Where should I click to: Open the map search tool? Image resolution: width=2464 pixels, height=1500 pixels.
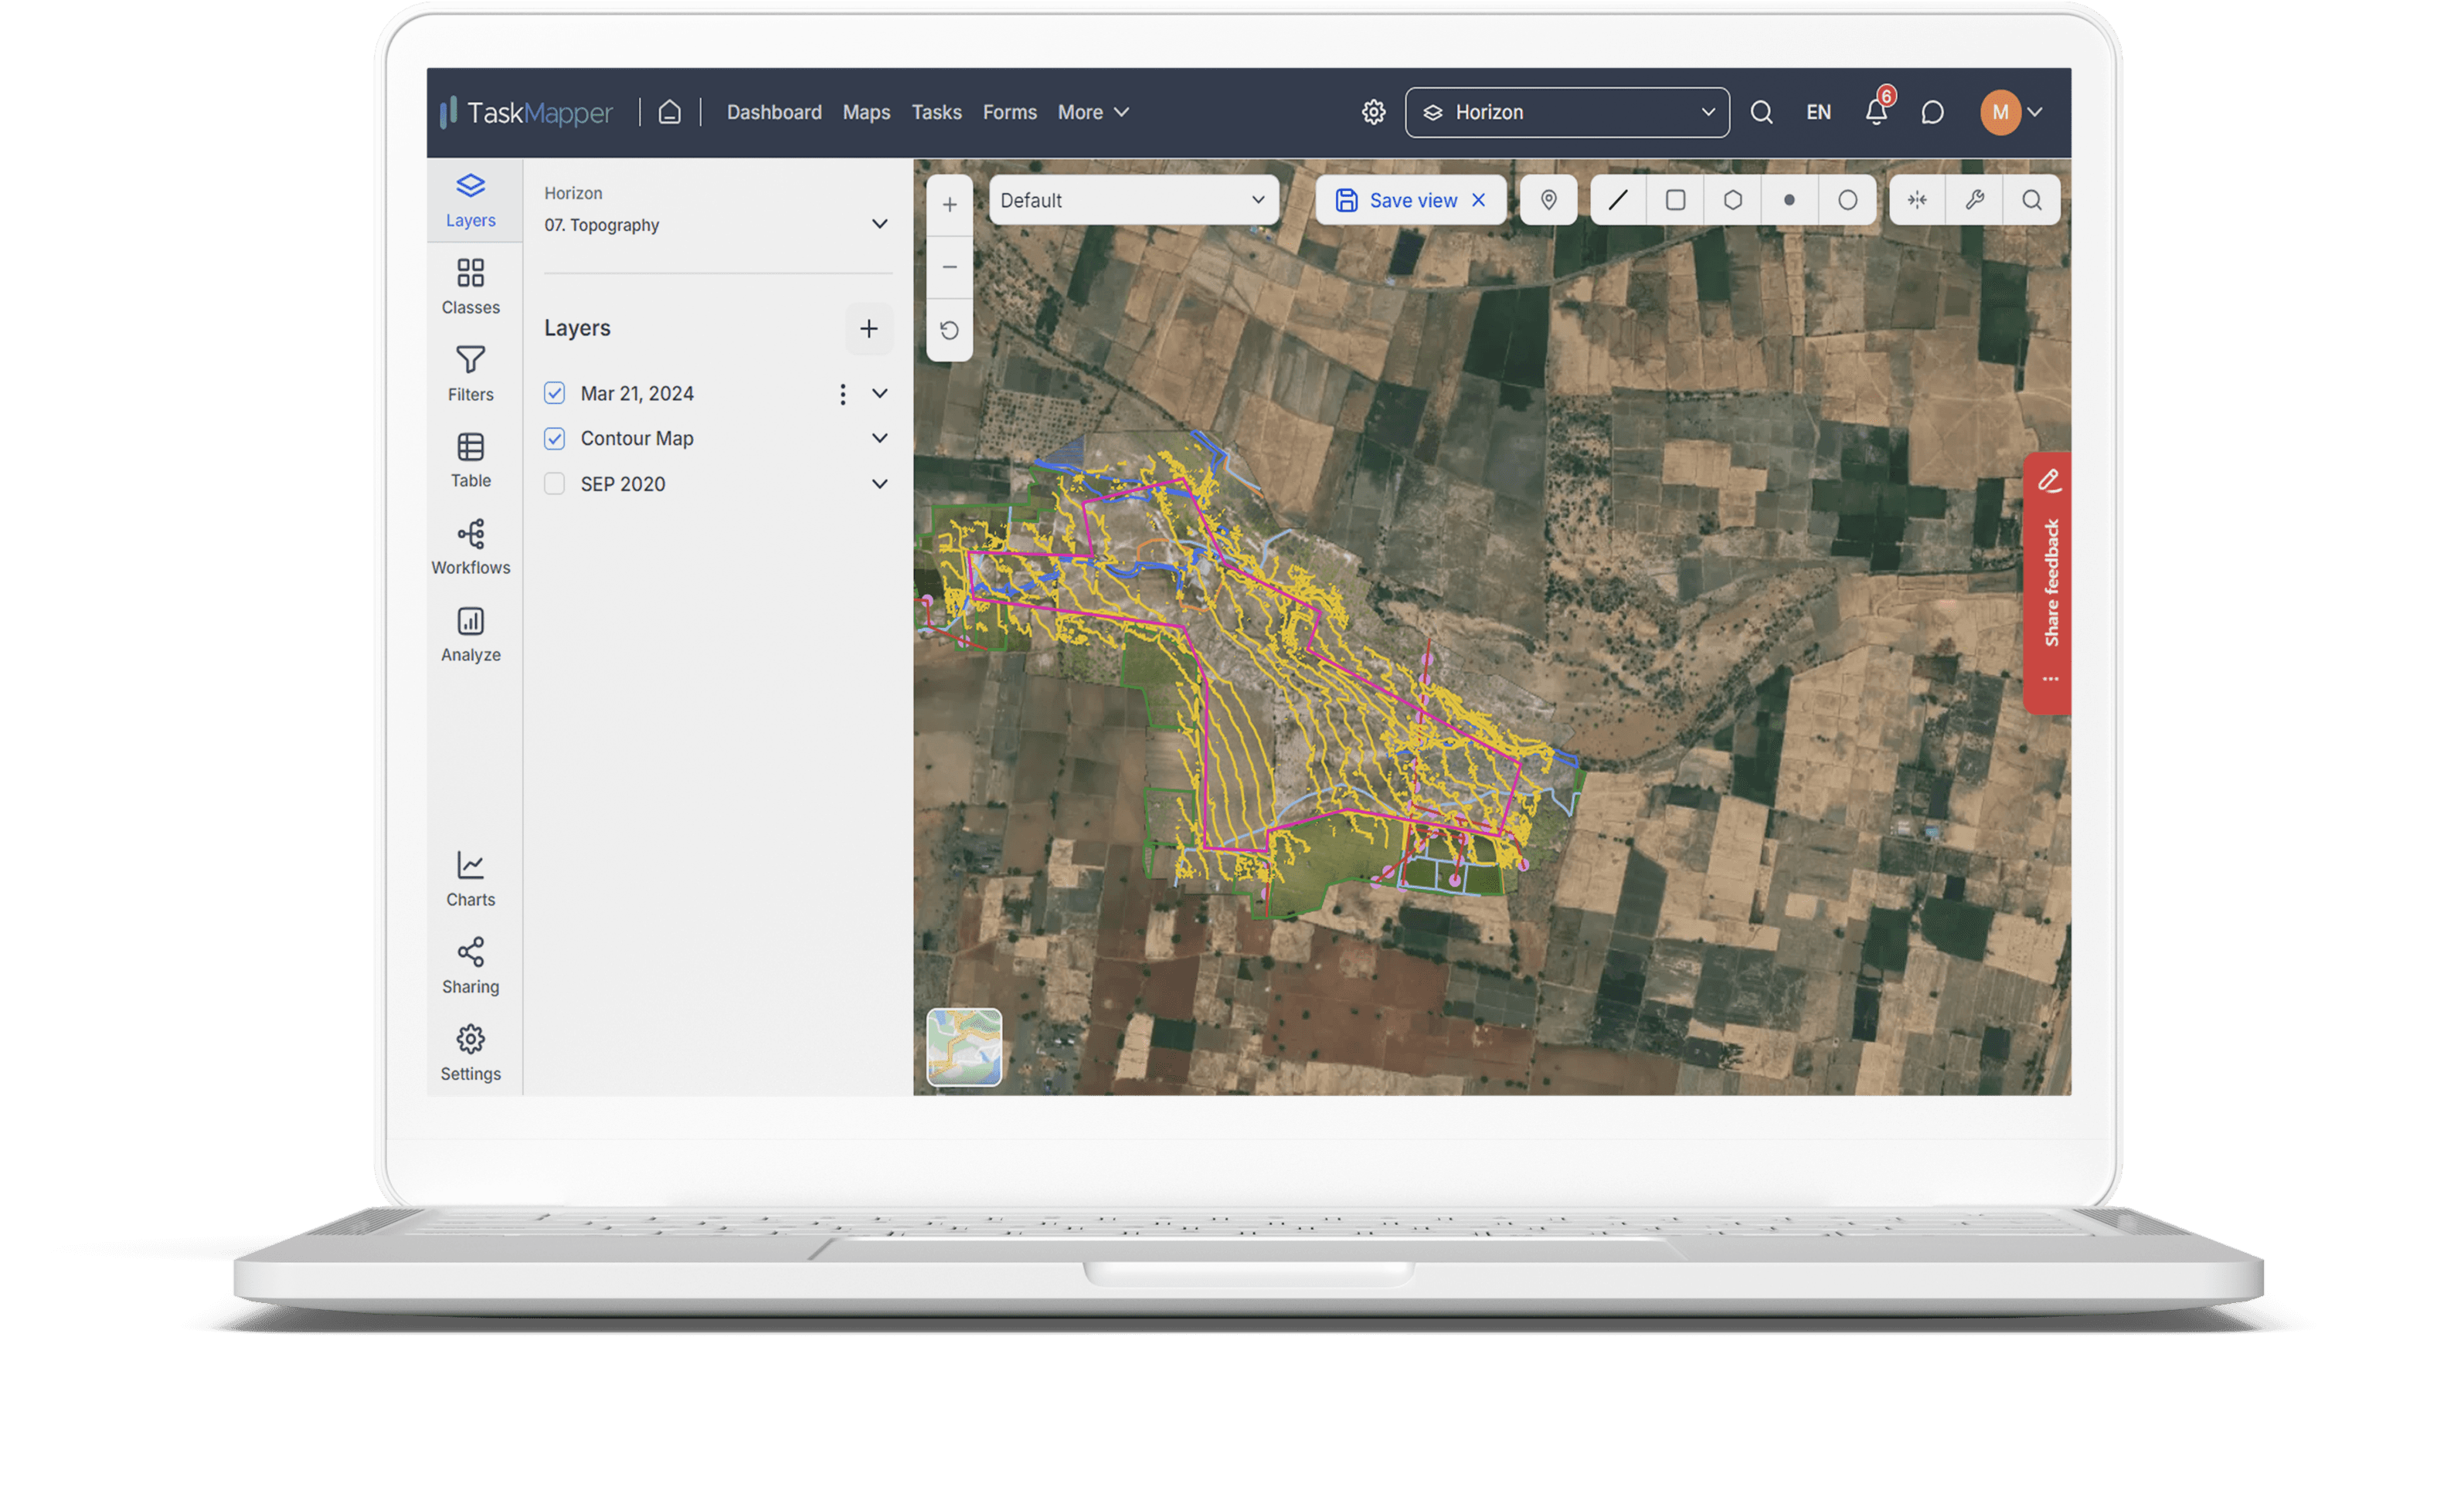(x=2032, y=200)
